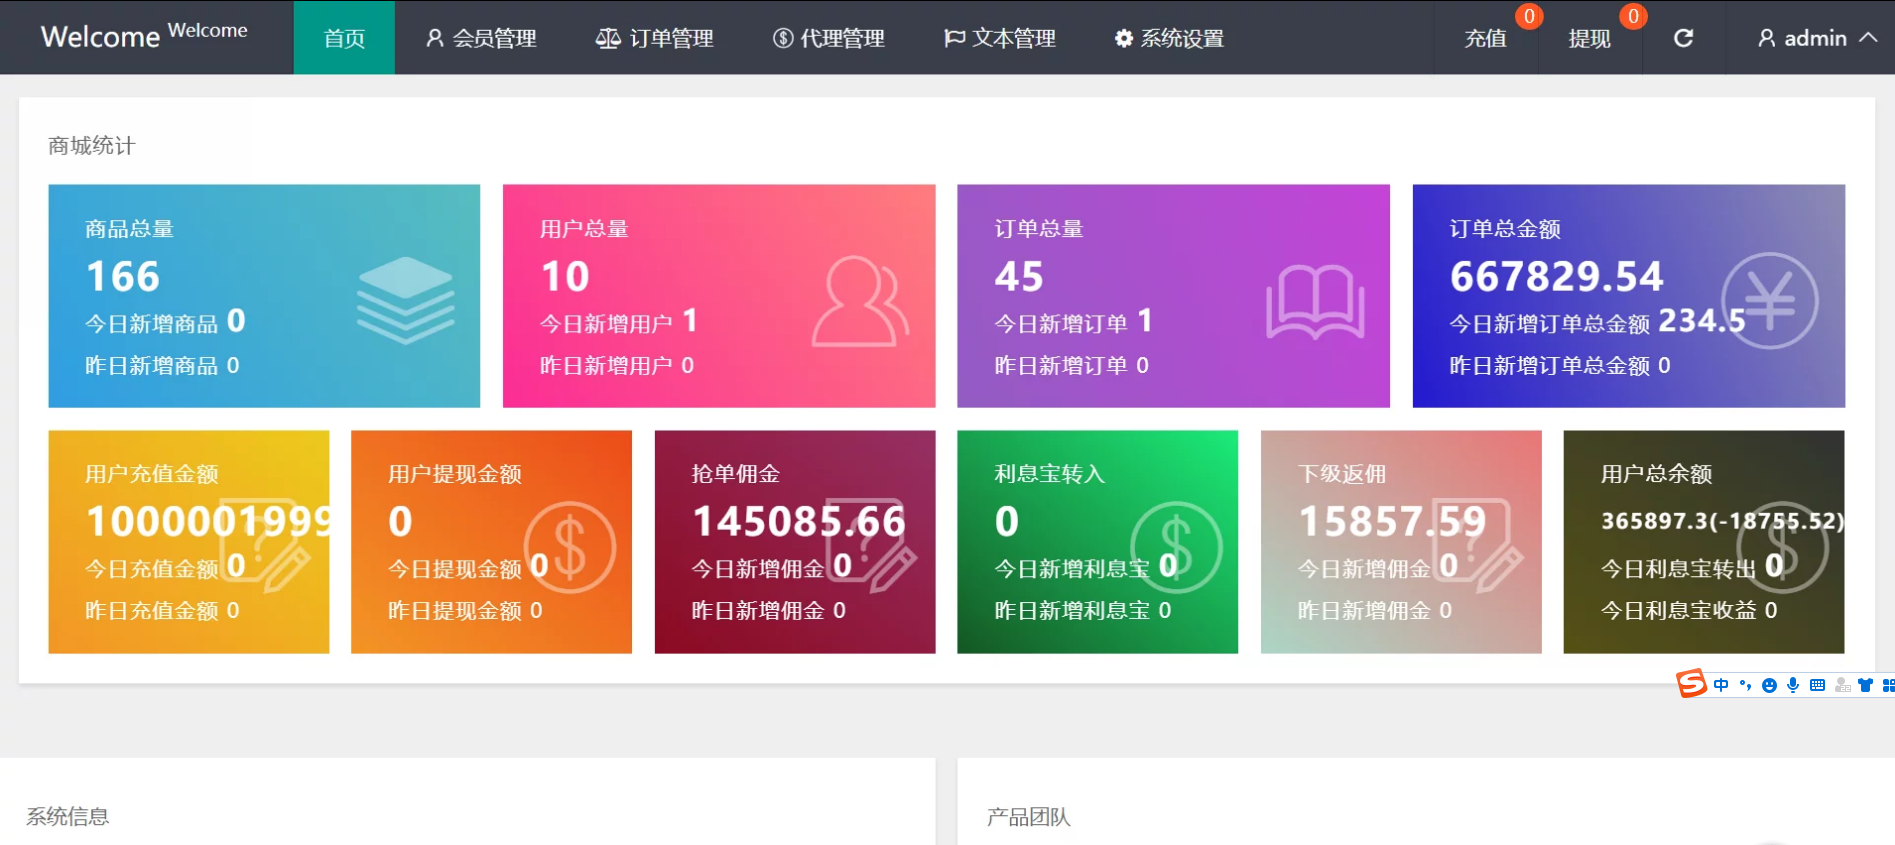
Task: Click the 抢单佣金 statistics card
Action: coord(795,542)
